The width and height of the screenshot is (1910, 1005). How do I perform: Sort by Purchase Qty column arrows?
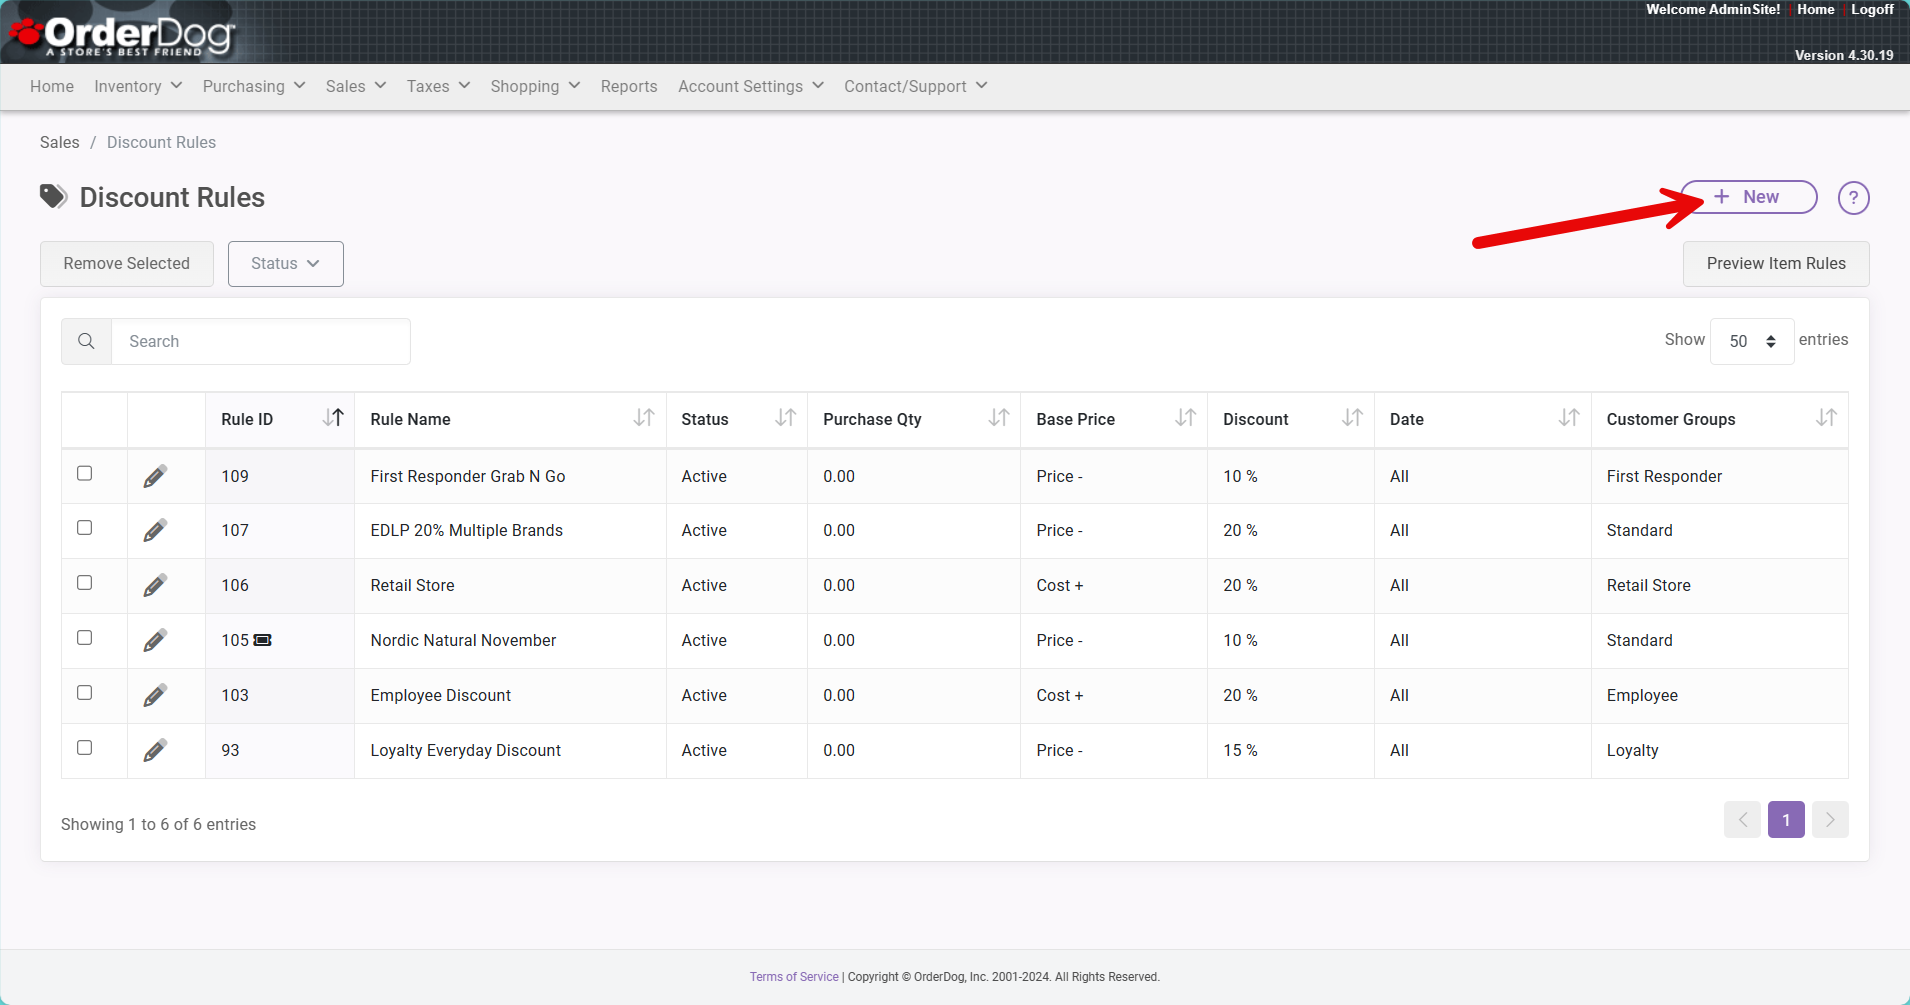[x=999, y=418]
